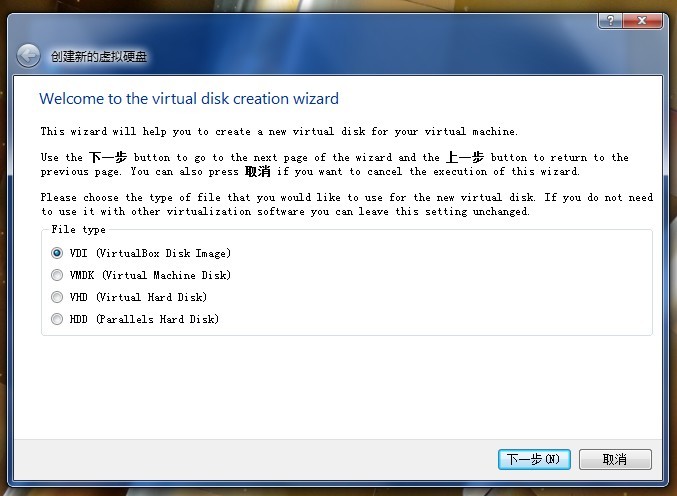
Task: Choose the VMDK radio button
Action: pos(57,275)
